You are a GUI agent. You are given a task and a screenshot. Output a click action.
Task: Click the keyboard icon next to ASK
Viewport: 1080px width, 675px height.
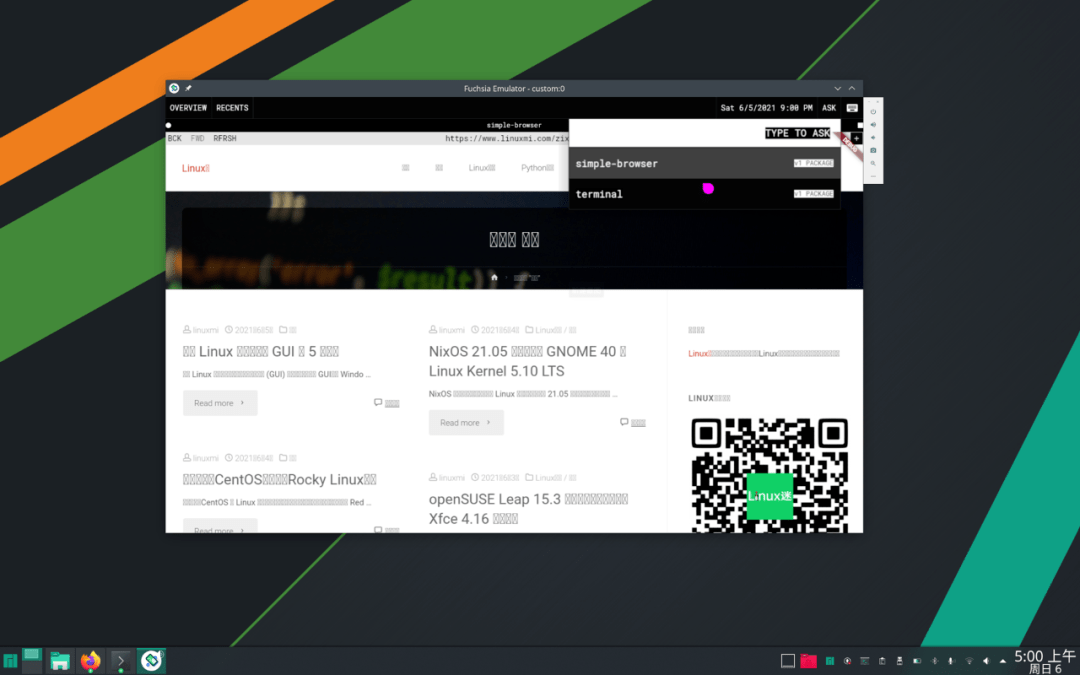click(x=850, y=107)
